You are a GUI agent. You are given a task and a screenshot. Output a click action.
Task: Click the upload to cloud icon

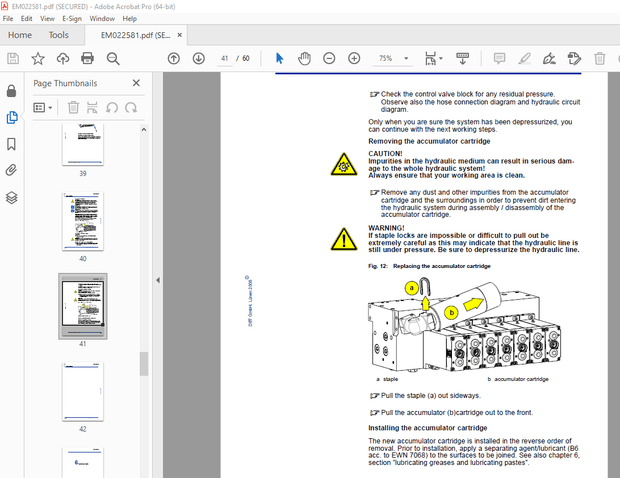click(63, 59)
